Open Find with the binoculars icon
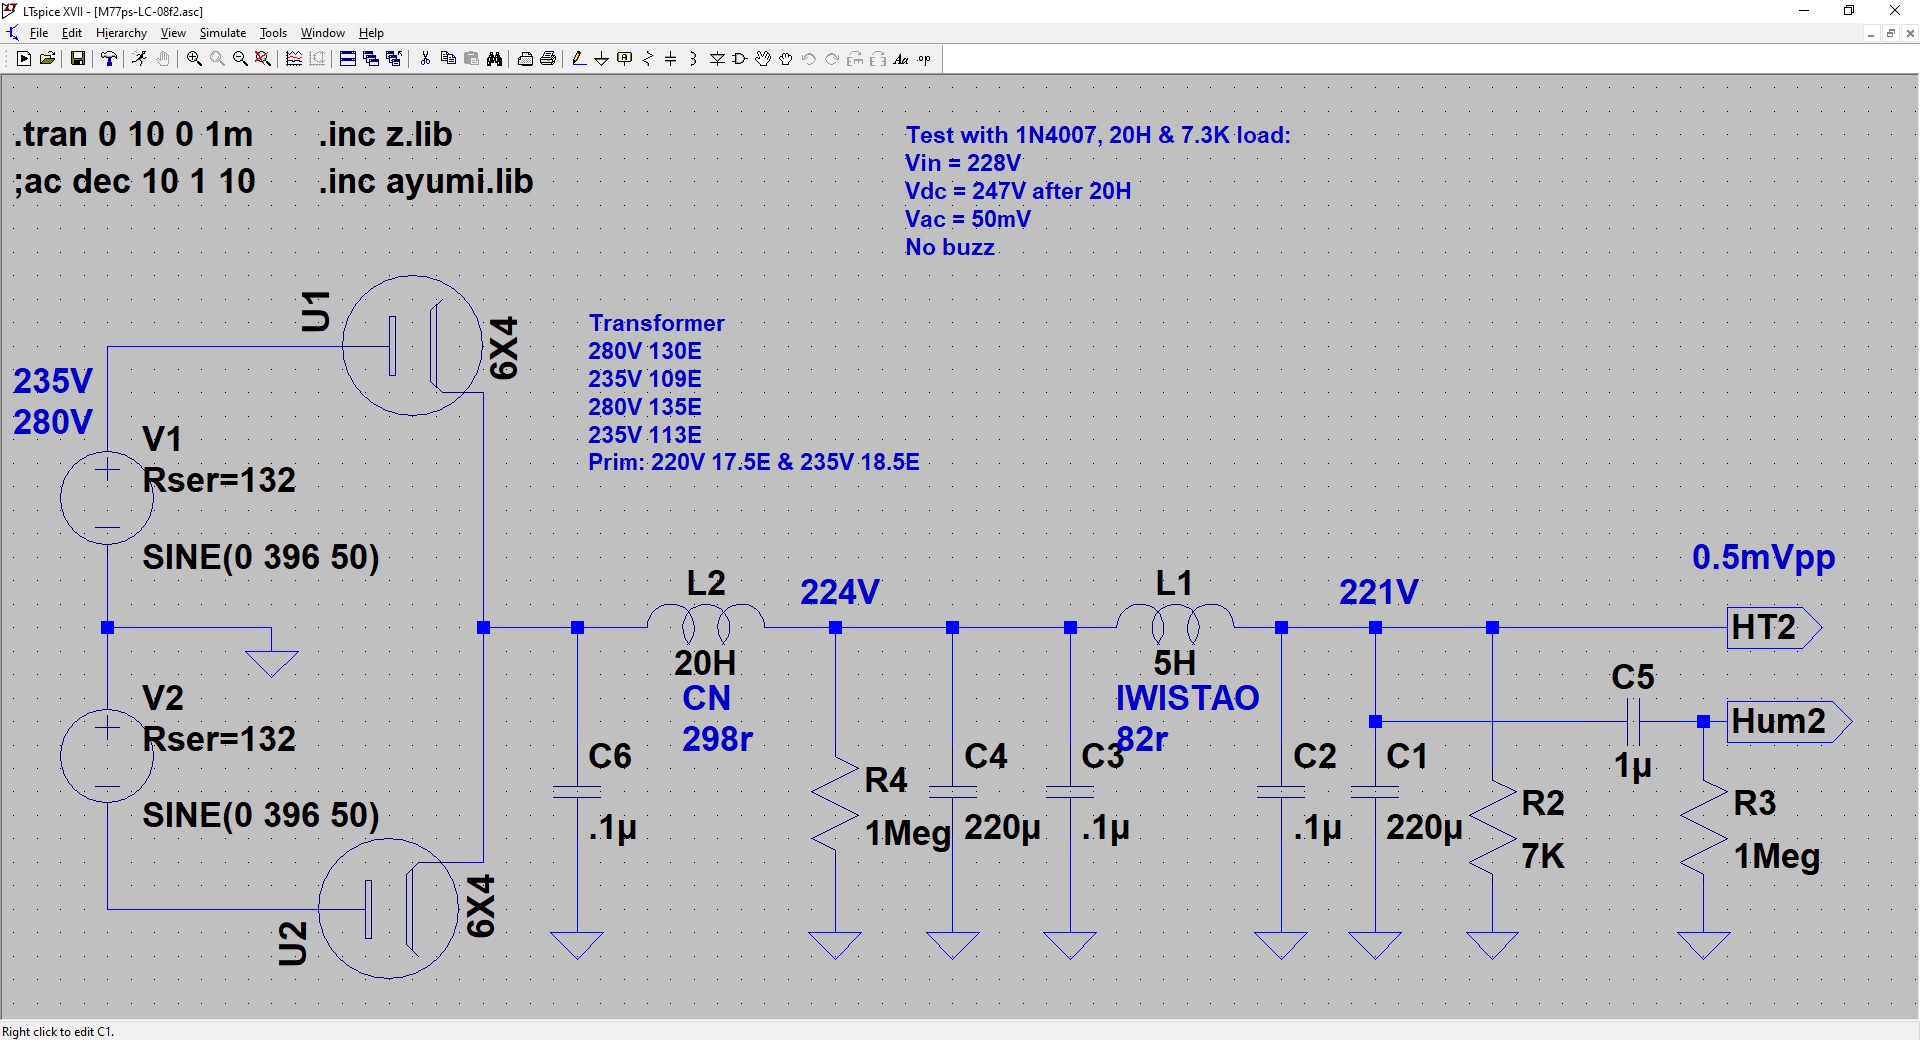 [x=494, y=59]
